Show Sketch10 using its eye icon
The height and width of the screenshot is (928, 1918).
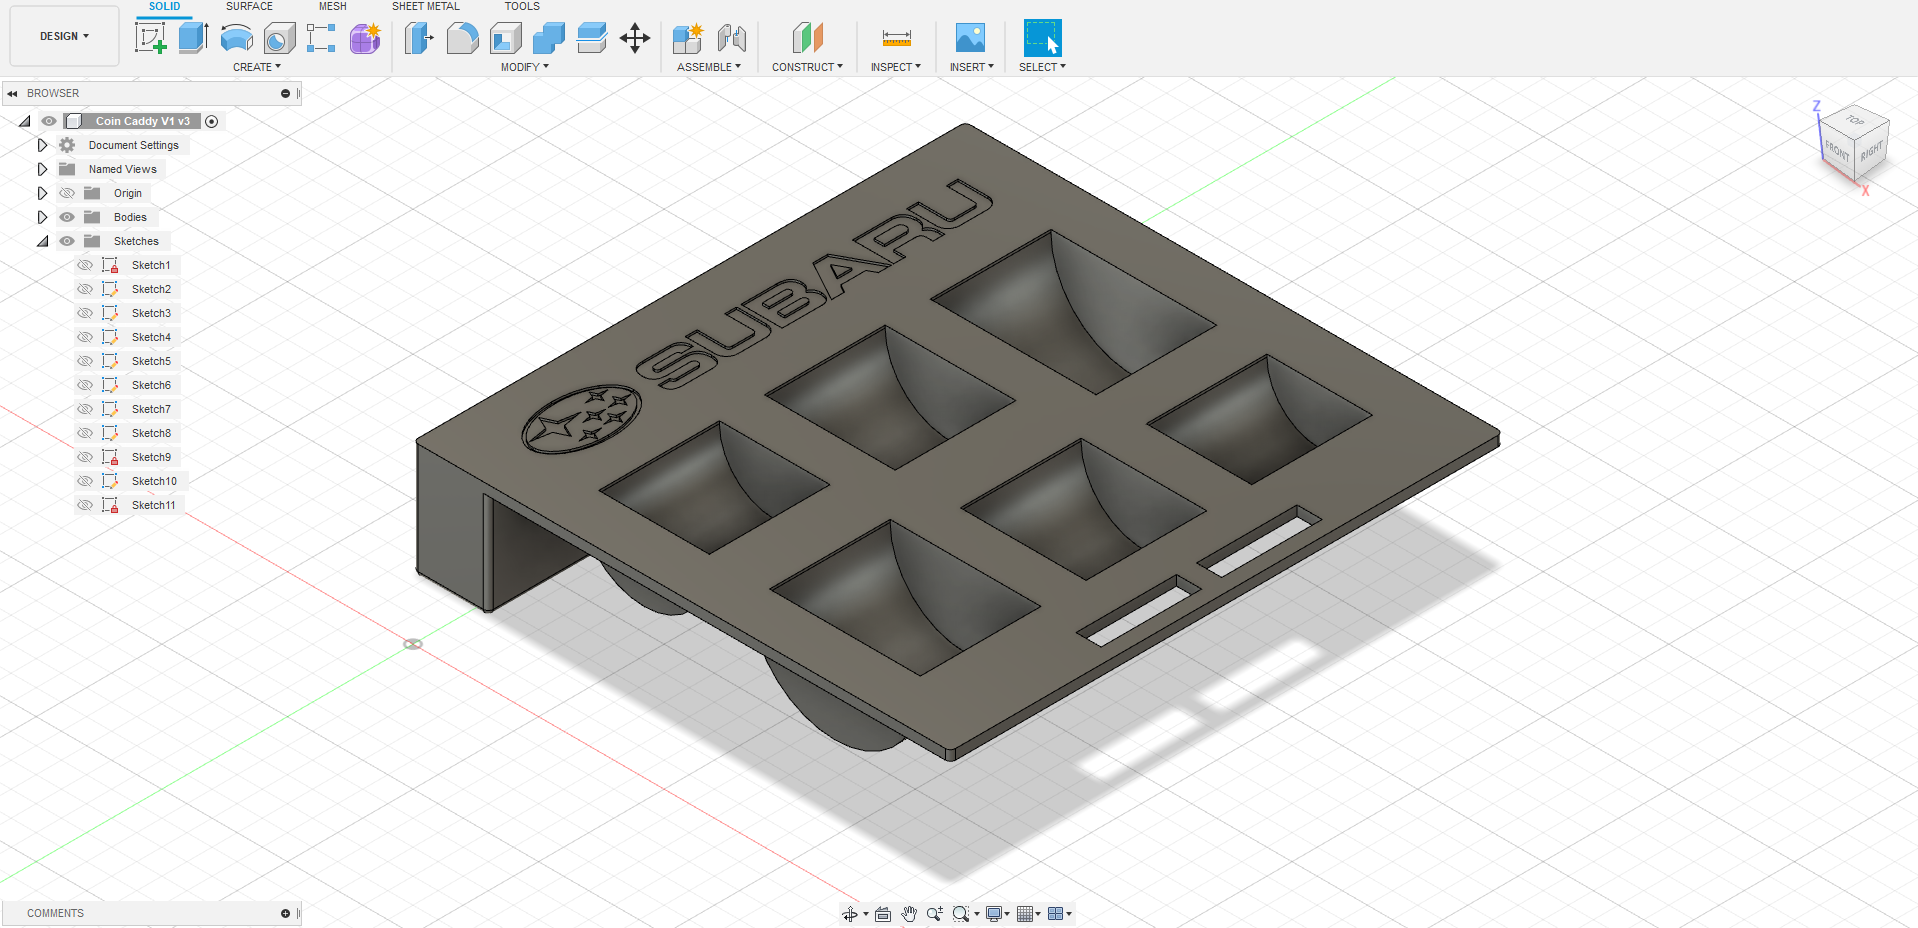click(x=85, y=481)
